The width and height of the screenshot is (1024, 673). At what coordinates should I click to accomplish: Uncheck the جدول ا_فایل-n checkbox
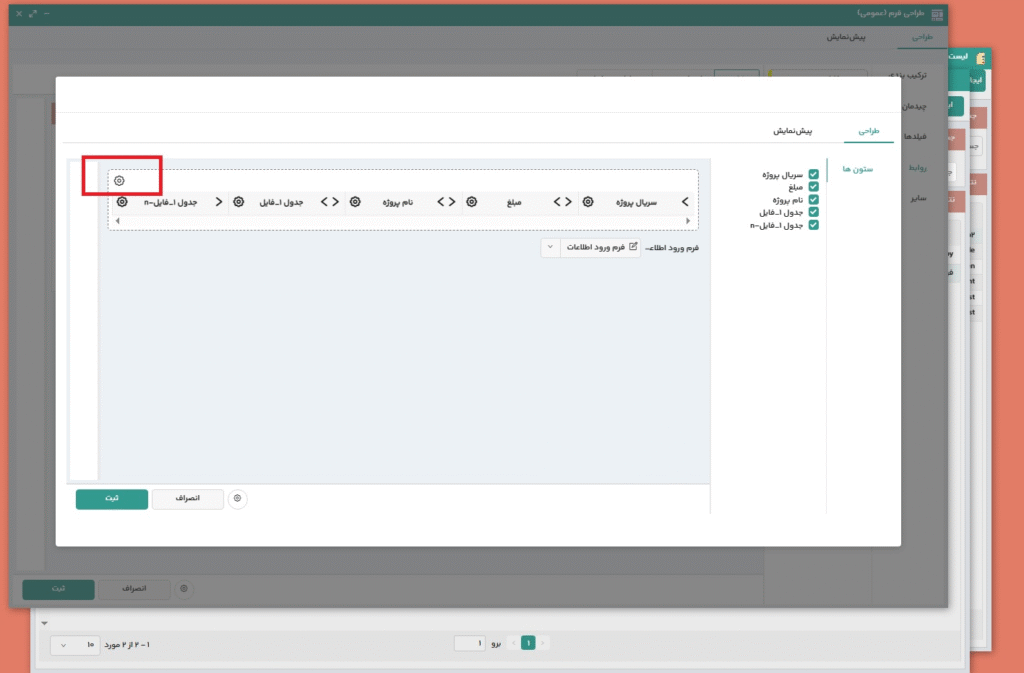[813, 225]
